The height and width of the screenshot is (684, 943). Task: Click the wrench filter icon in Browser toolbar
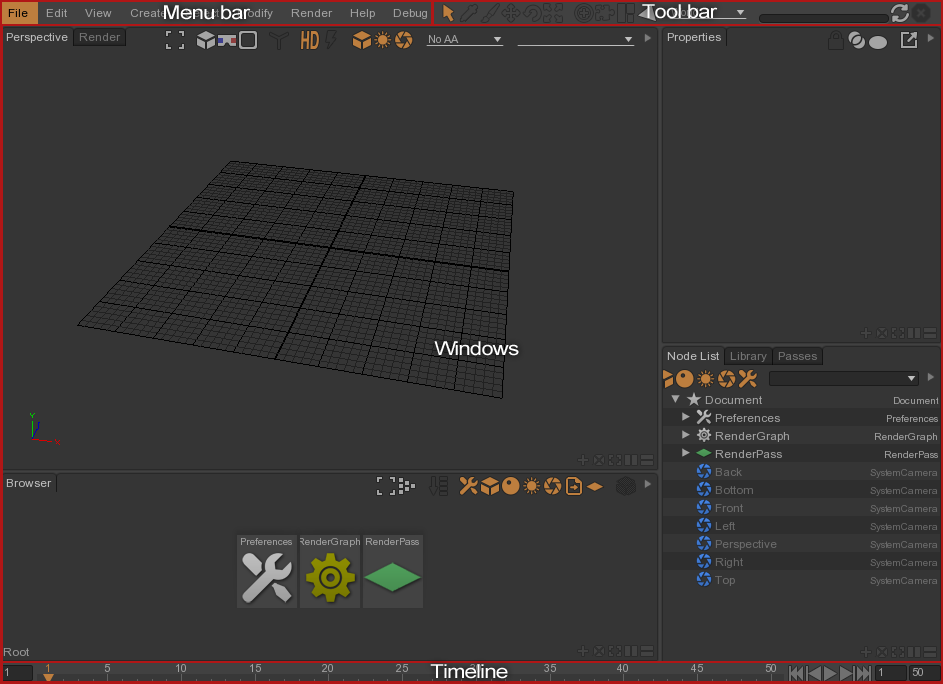(468, 486)
